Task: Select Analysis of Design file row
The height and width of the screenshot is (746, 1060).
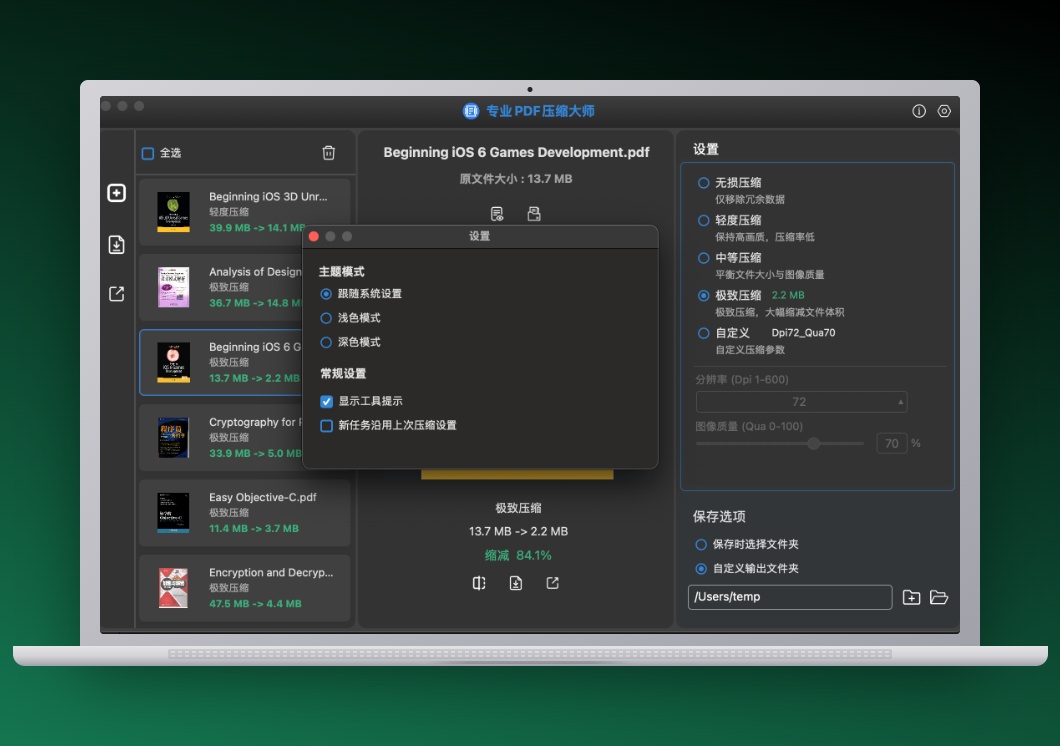Action: (221, 287)
